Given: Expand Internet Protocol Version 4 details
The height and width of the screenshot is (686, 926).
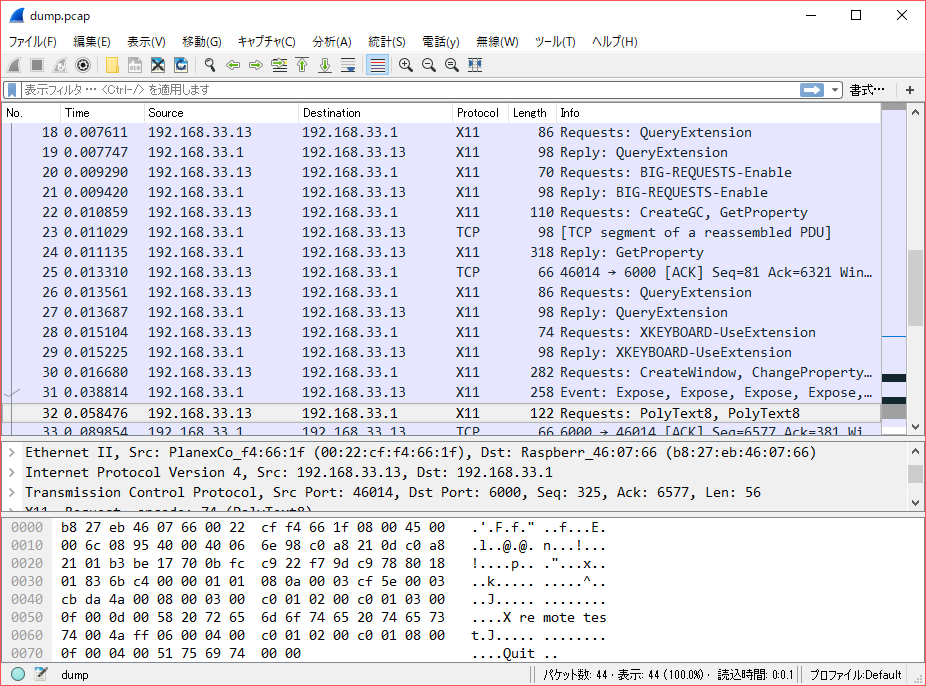Looking at the screenshot, I should click(x=11, y=473).
